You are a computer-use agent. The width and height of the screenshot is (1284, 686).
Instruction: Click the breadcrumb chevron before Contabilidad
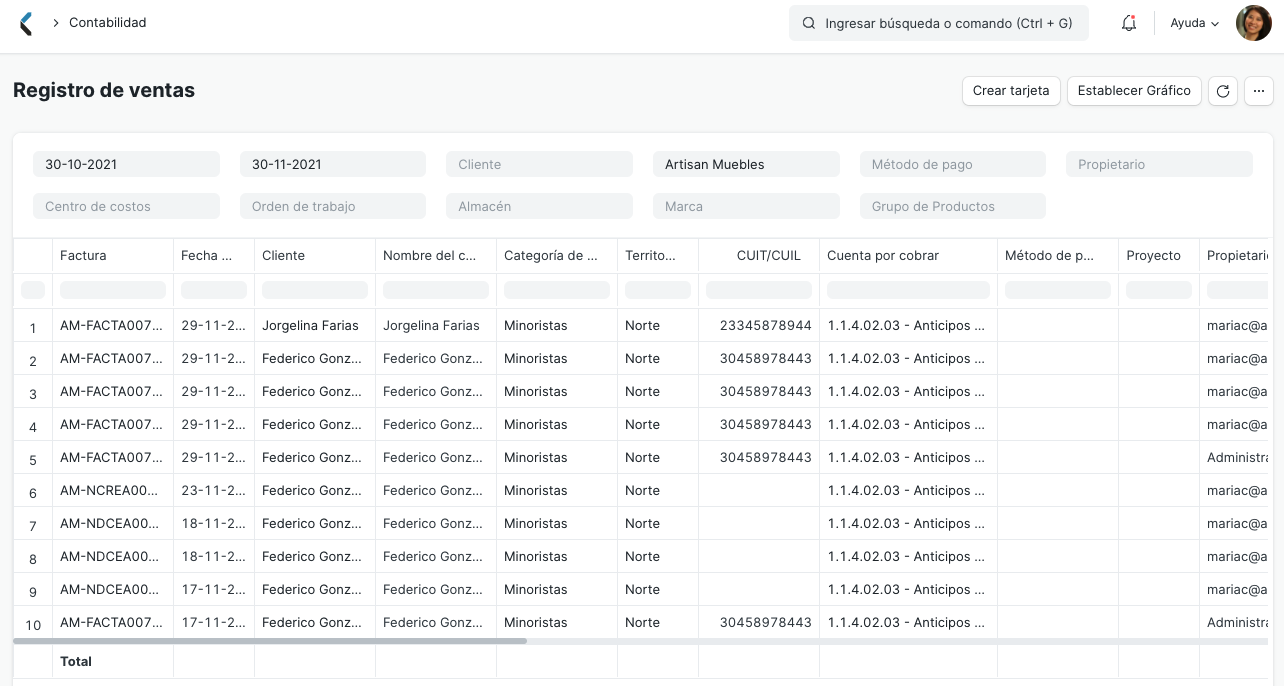coord(55,23)
